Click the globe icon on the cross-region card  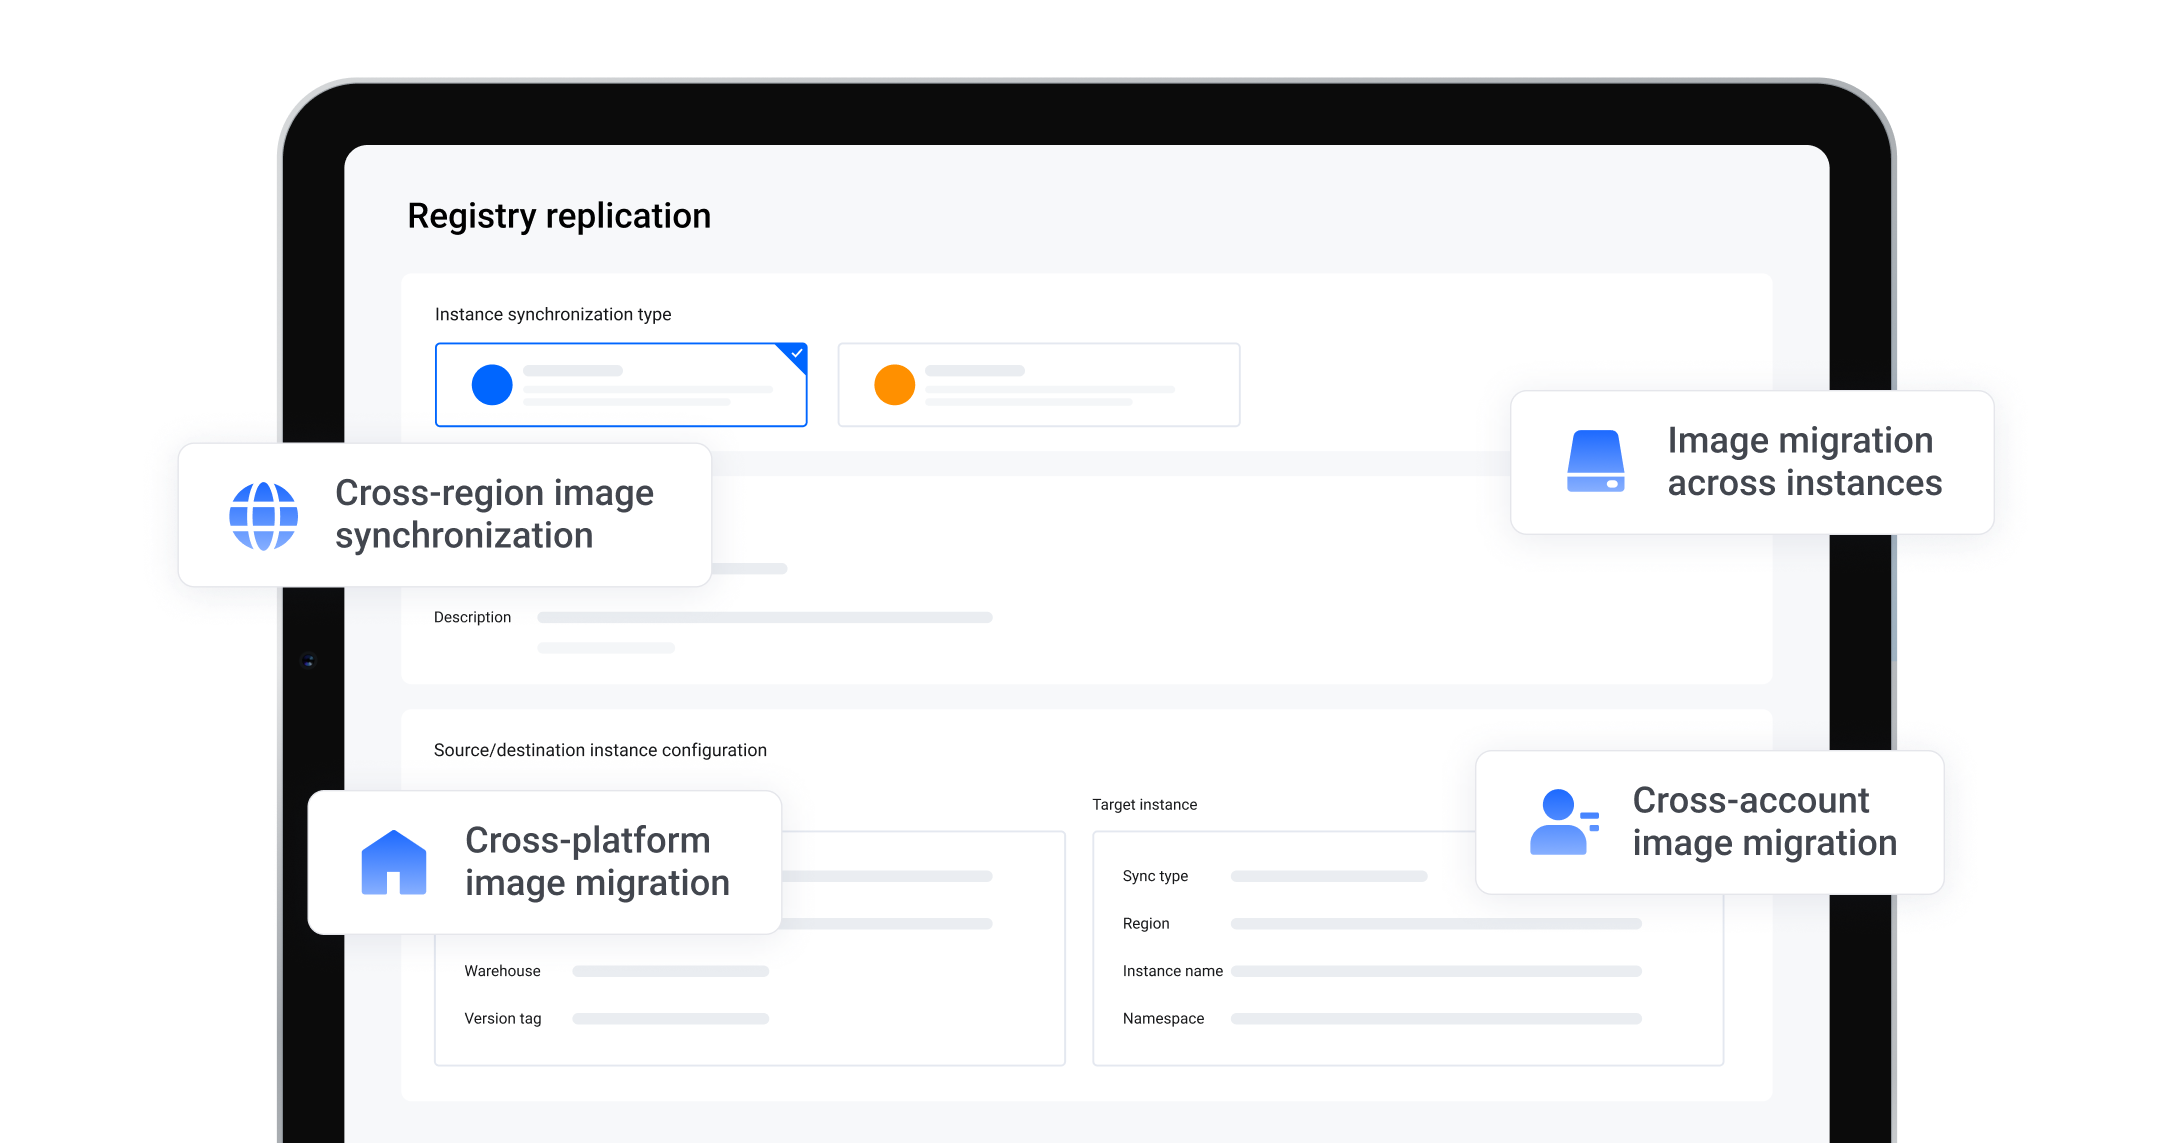(263, 516)
